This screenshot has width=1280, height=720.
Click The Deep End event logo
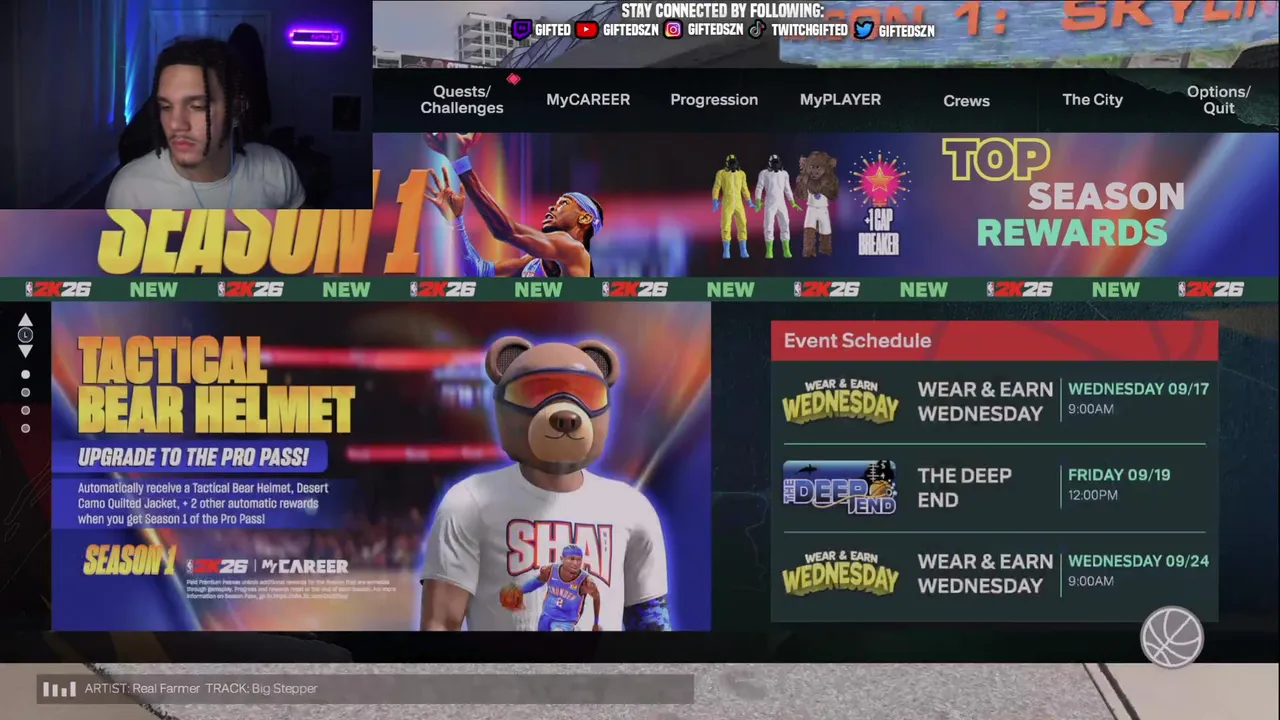[x=839, y=487]
